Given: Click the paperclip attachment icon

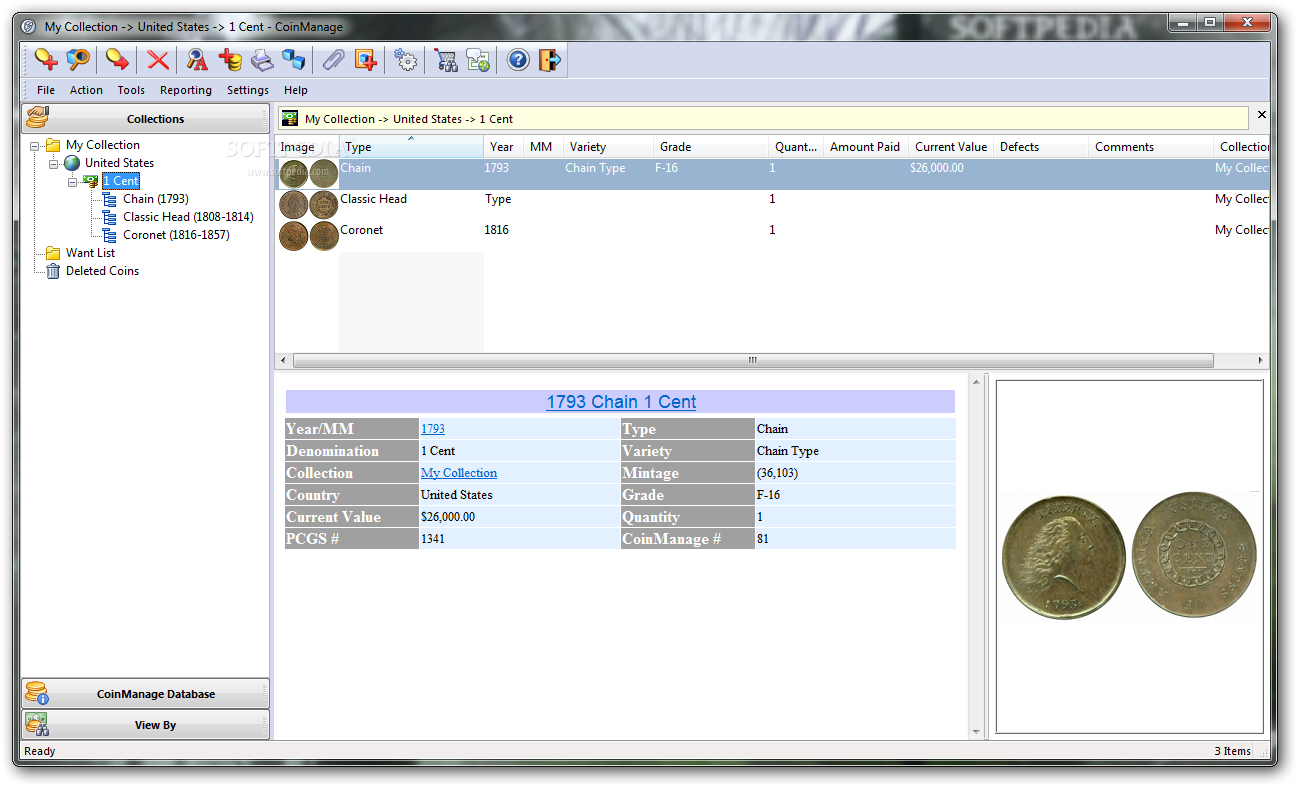Looking at the screenshot, I should [x=333, y=60].
